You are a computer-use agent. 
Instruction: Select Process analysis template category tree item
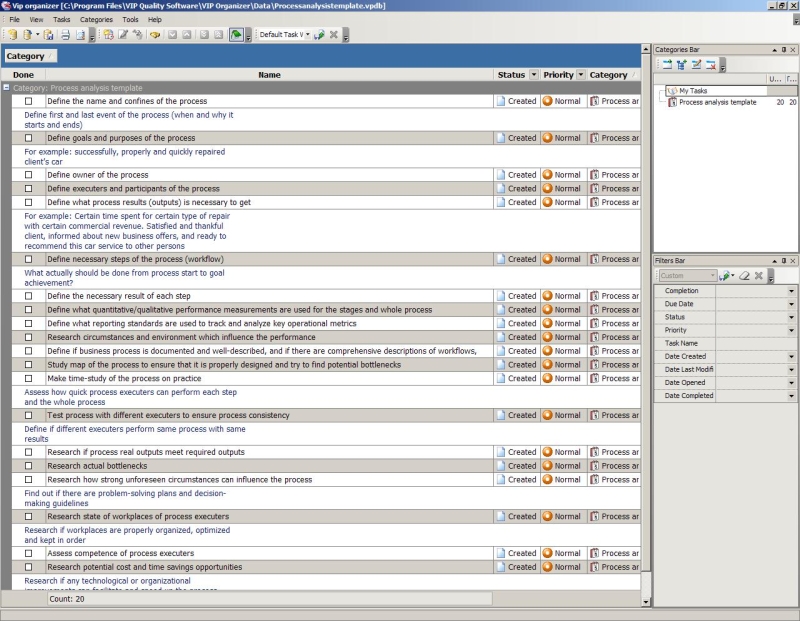pyautogui.click(x=717, y=102)
